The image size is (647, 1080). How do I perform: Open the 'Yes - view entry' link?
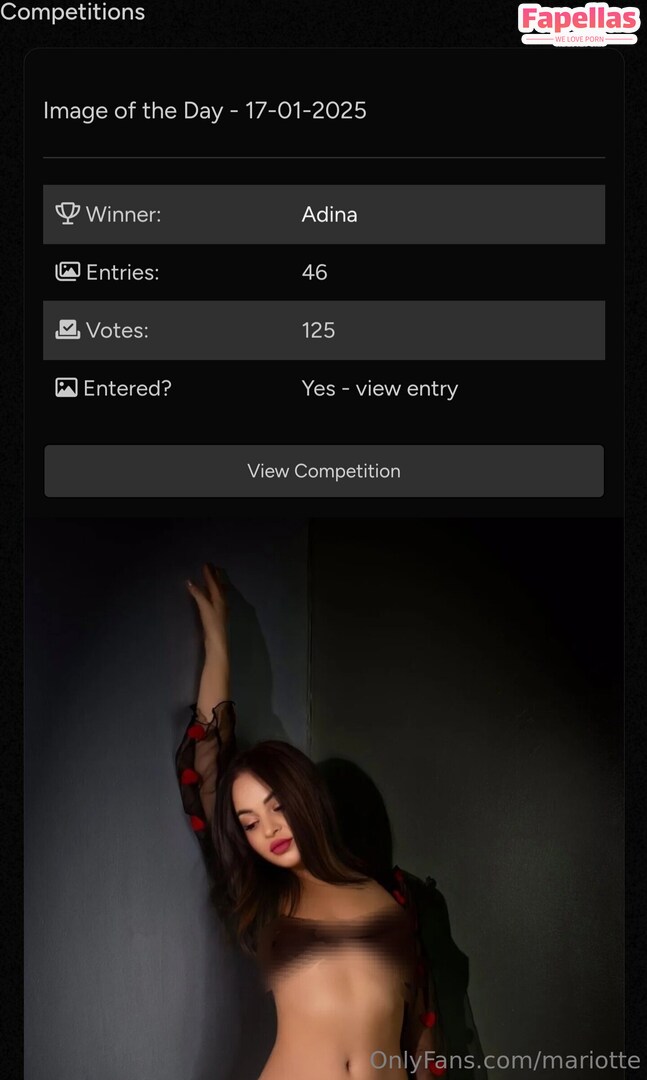tap(380, 388)
